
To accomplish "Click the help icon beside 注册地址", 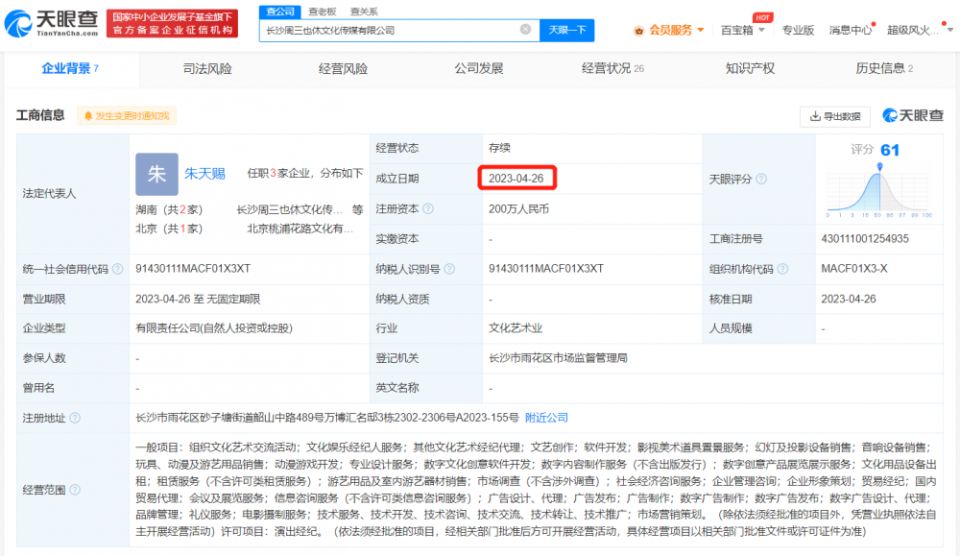I will [x=75, y=418].
